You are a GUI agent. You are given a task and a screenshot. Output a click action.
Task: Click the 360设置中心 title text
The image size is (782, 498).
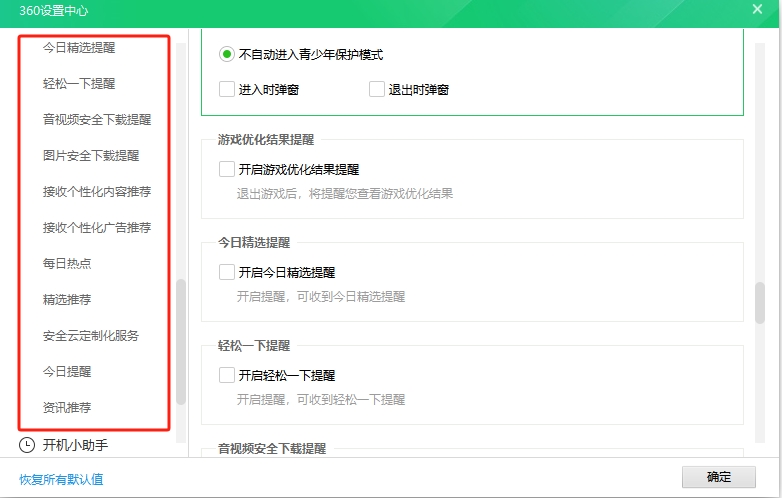(x=53, y=10)
